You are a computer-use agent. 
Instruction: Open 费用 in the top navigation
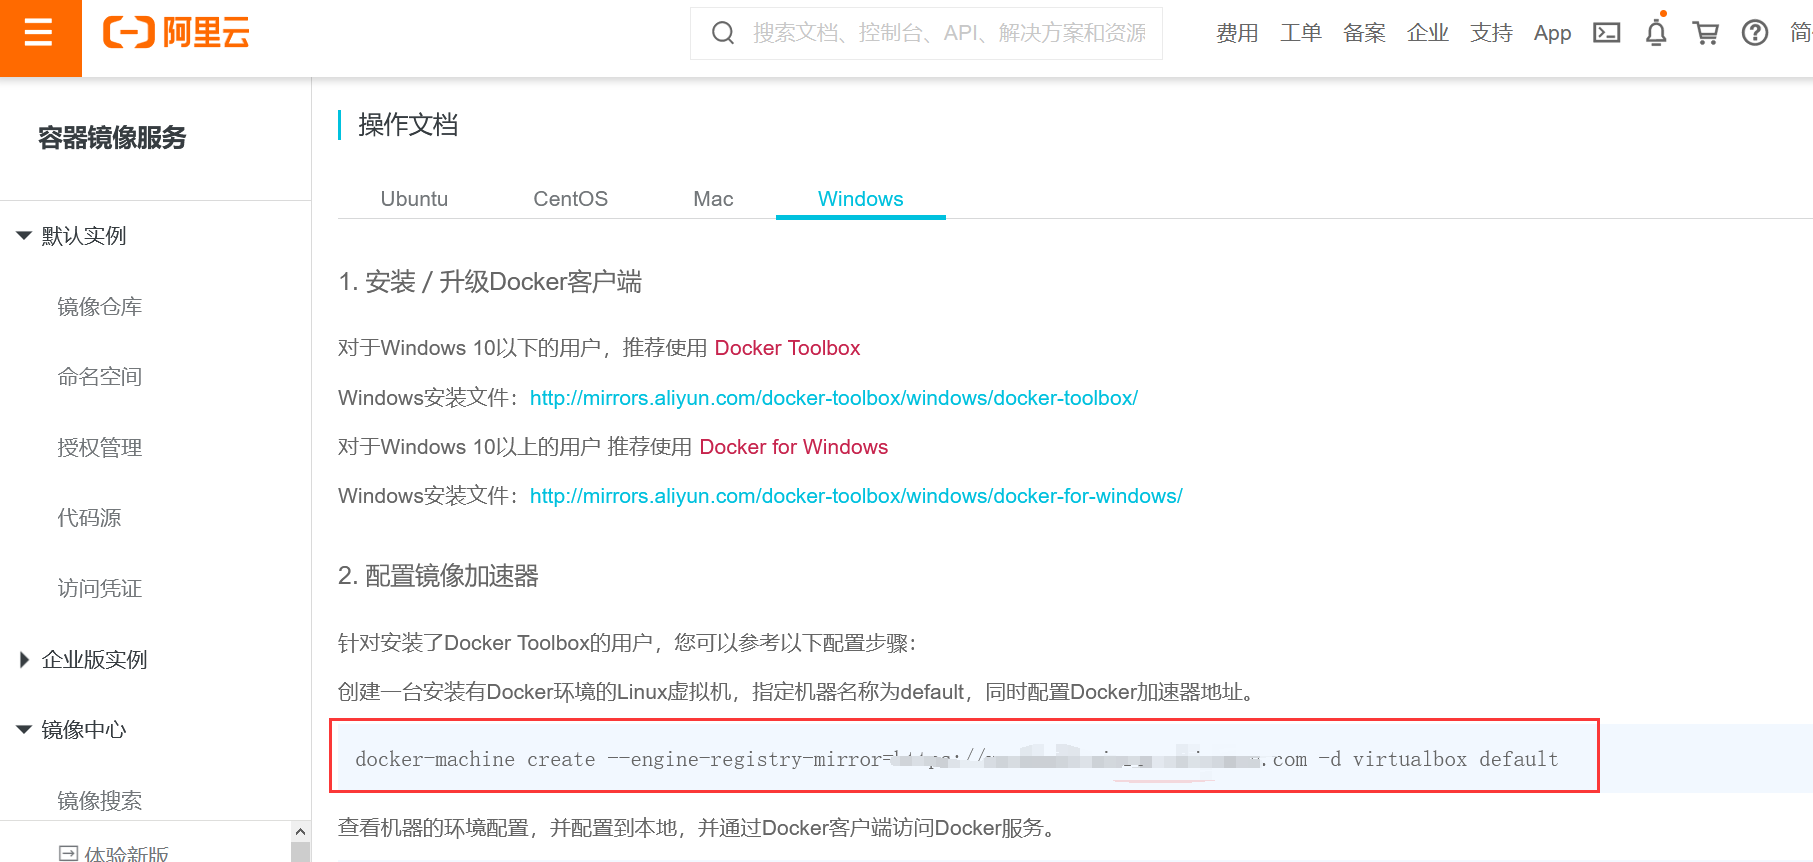(x=1237, y=33)
